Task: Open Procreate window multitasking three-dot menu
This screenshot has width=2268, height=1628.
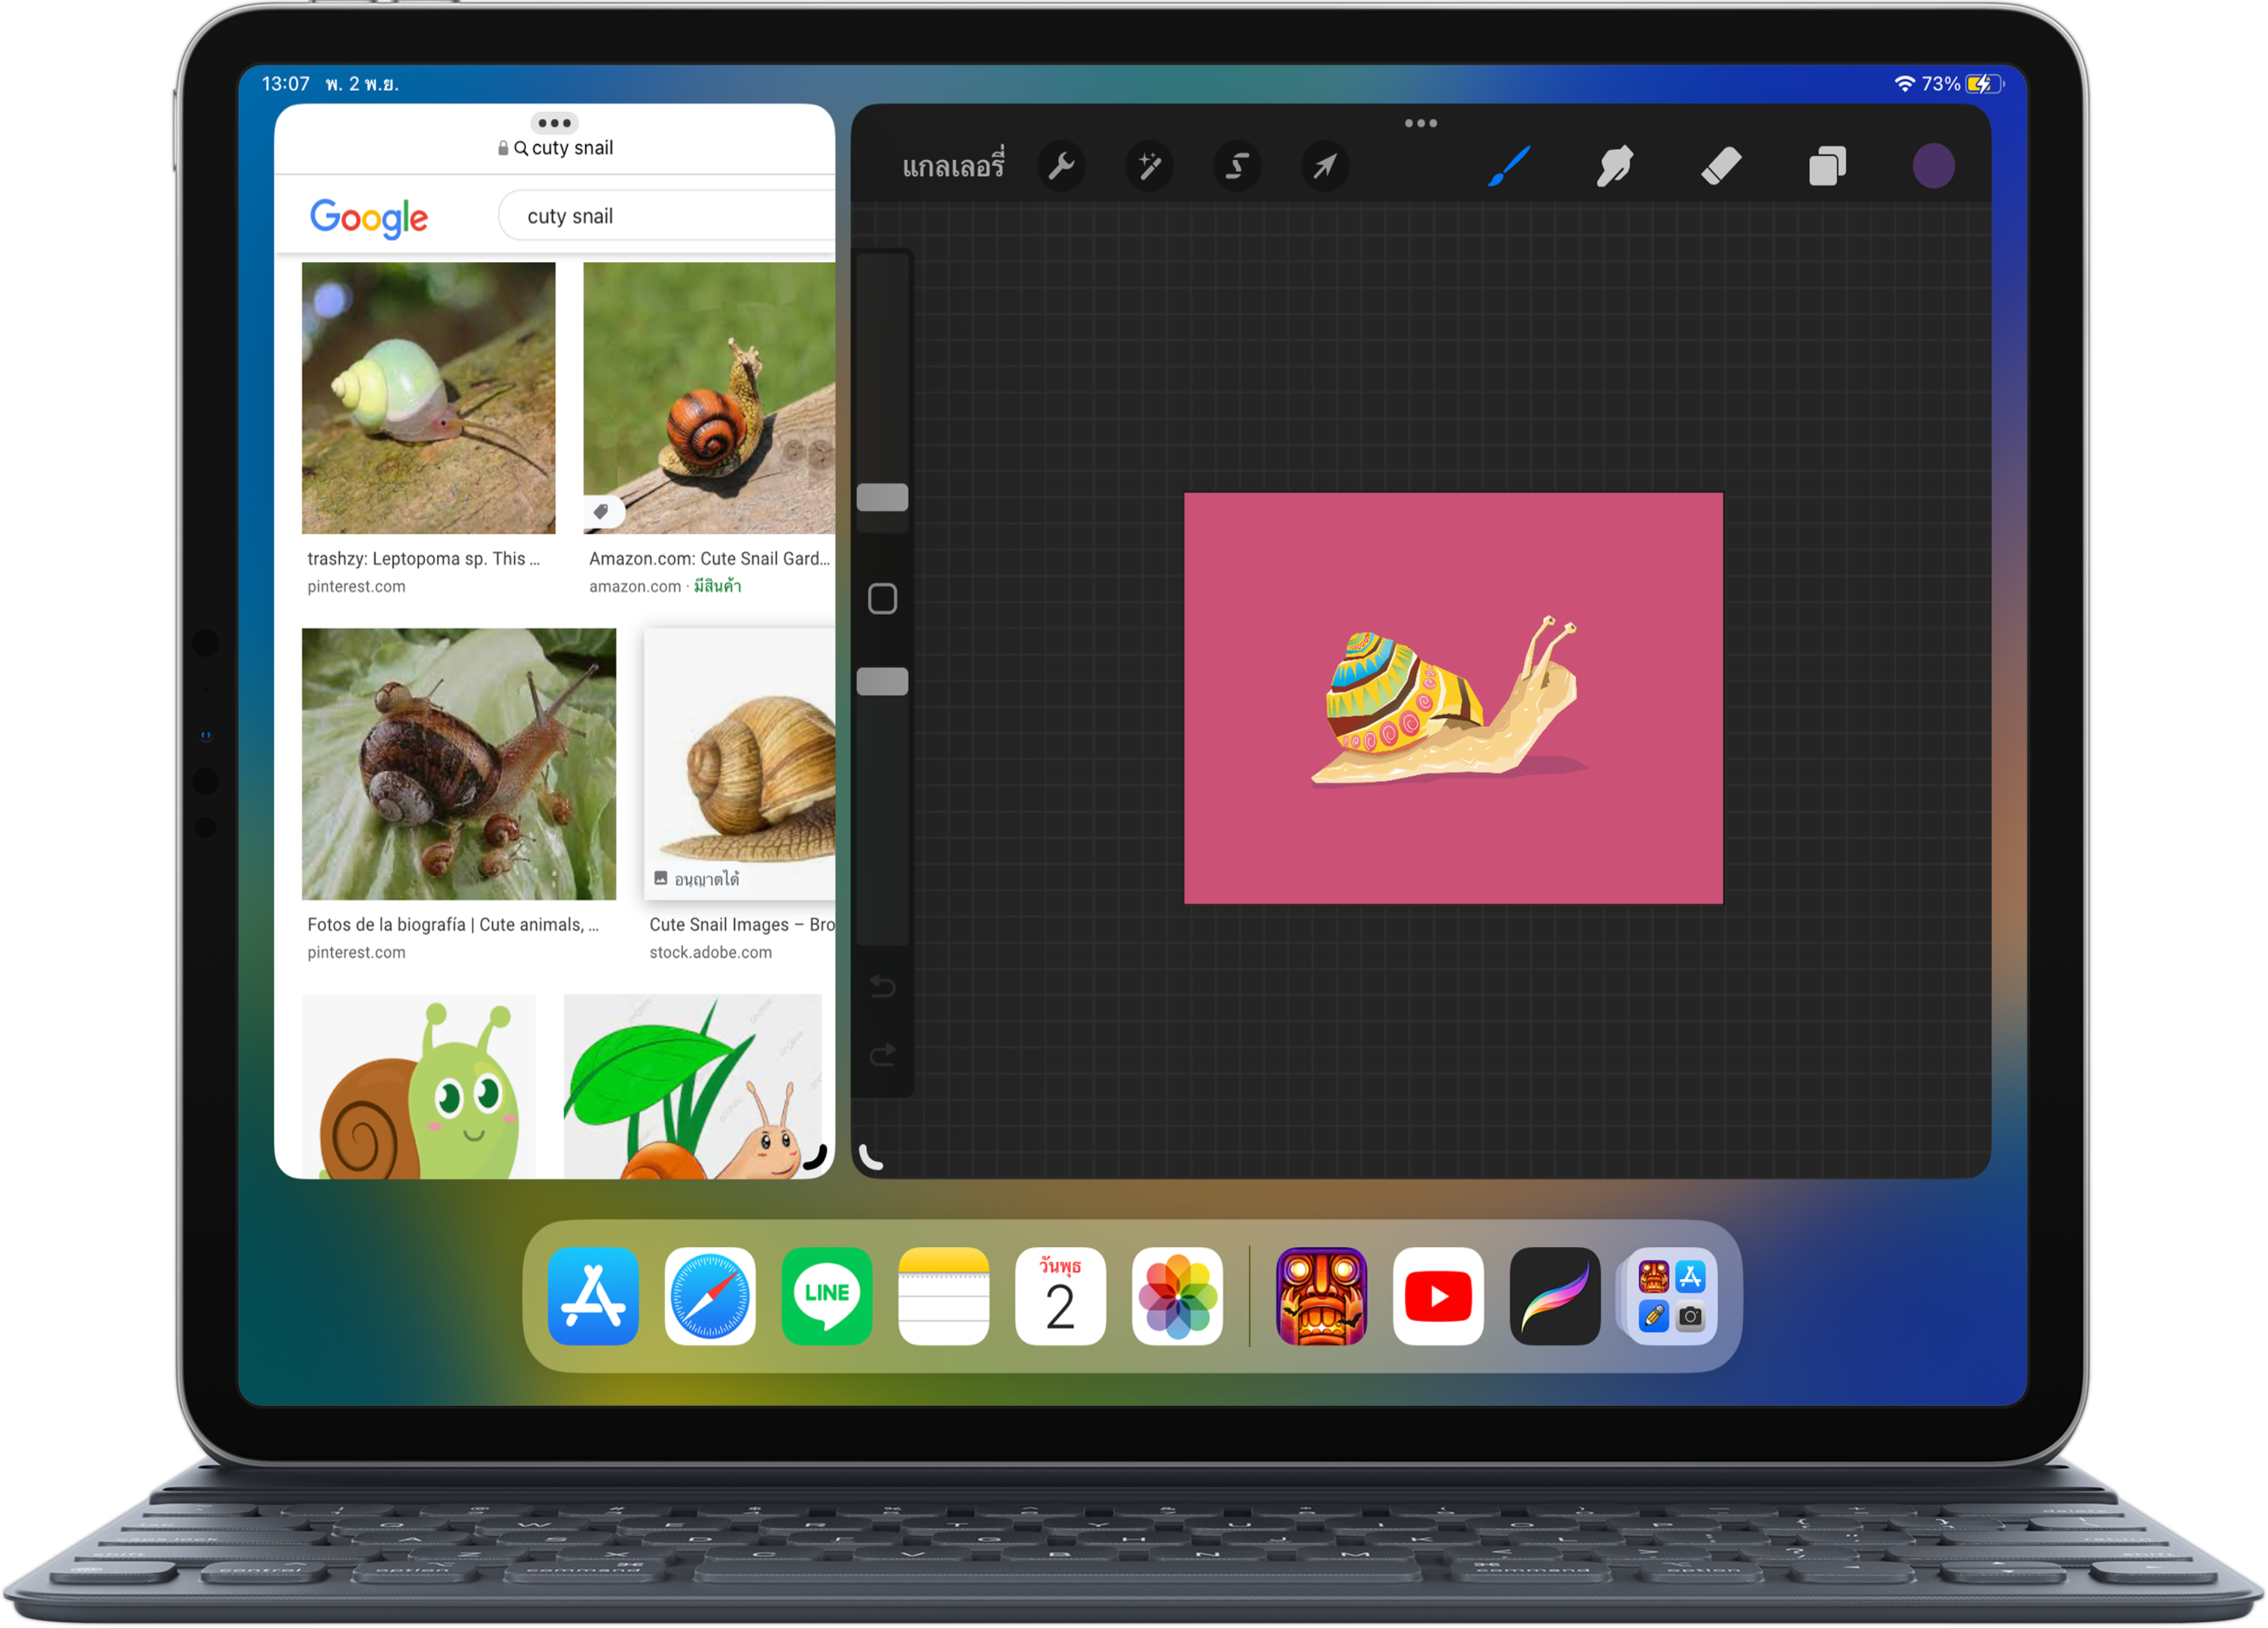Action: click(1420, 123)
